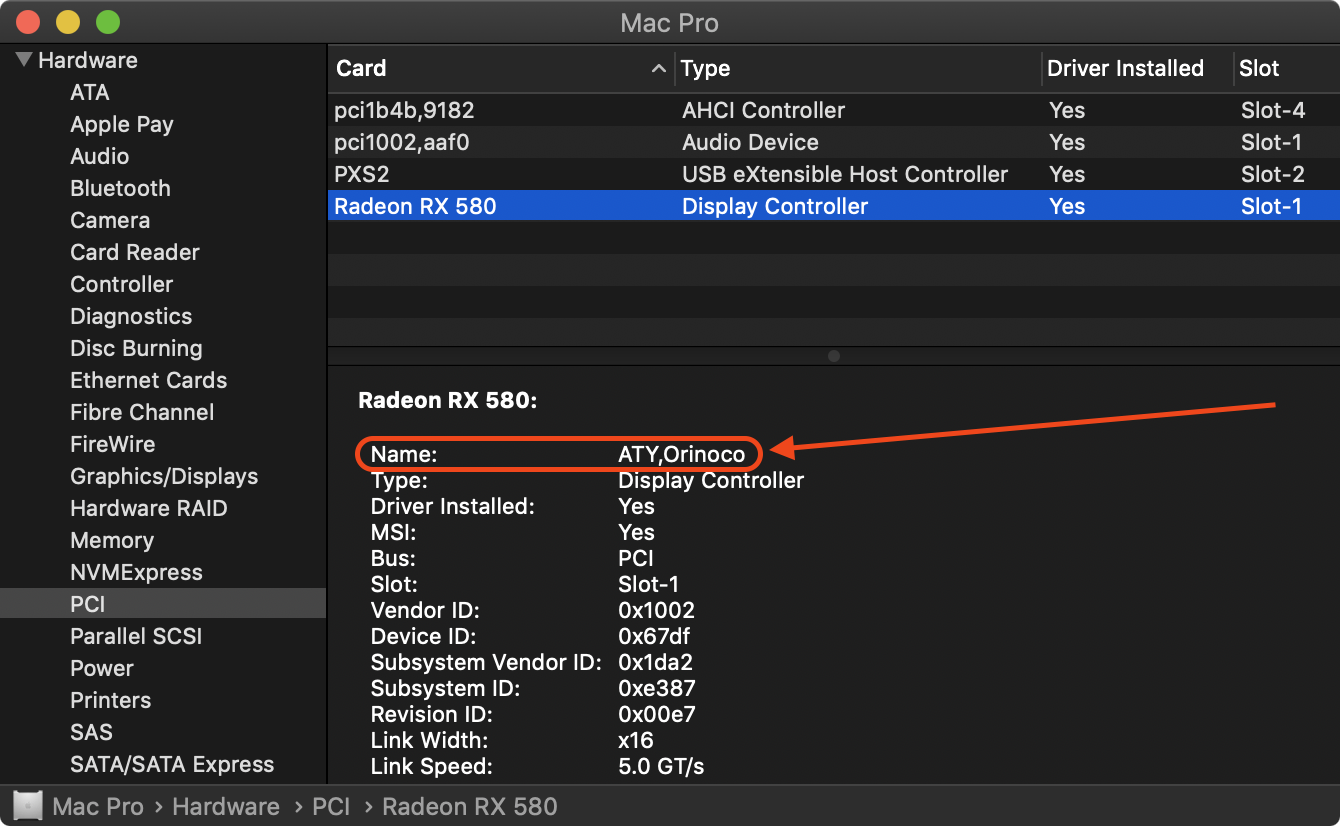Sort by Driver Installed column header
Image resolution: width=1340 pixels, height=826 pixels.
point(1125,68)
